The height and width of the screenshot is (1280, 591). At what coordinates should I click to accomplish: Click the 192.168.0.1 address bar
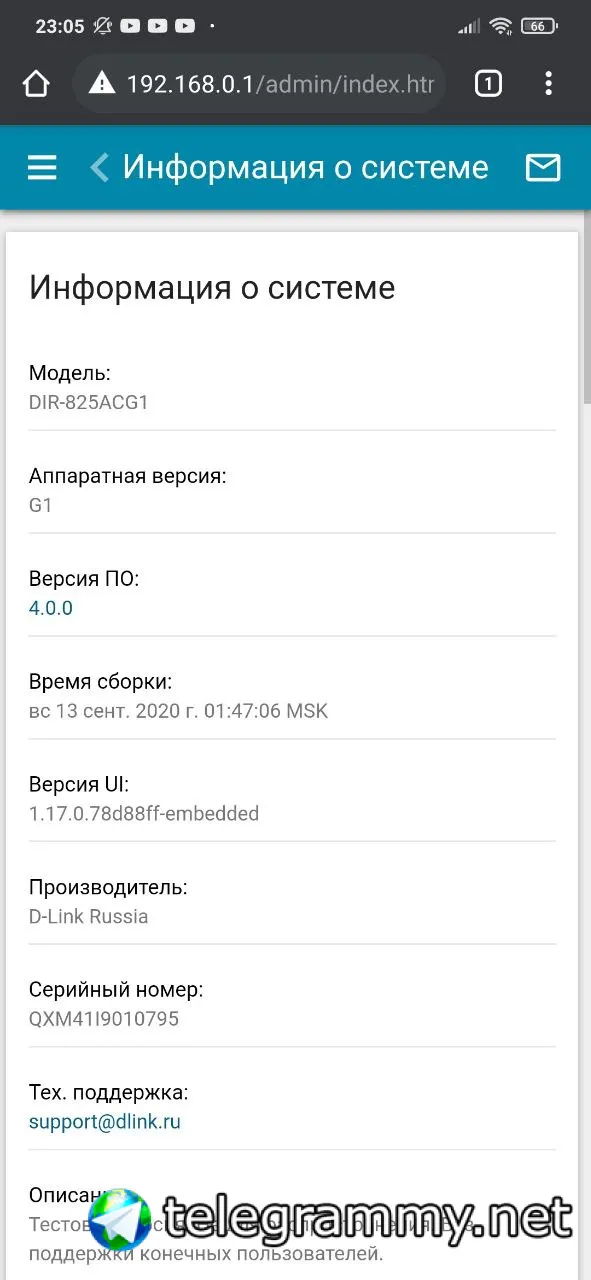tap(259, 84)
